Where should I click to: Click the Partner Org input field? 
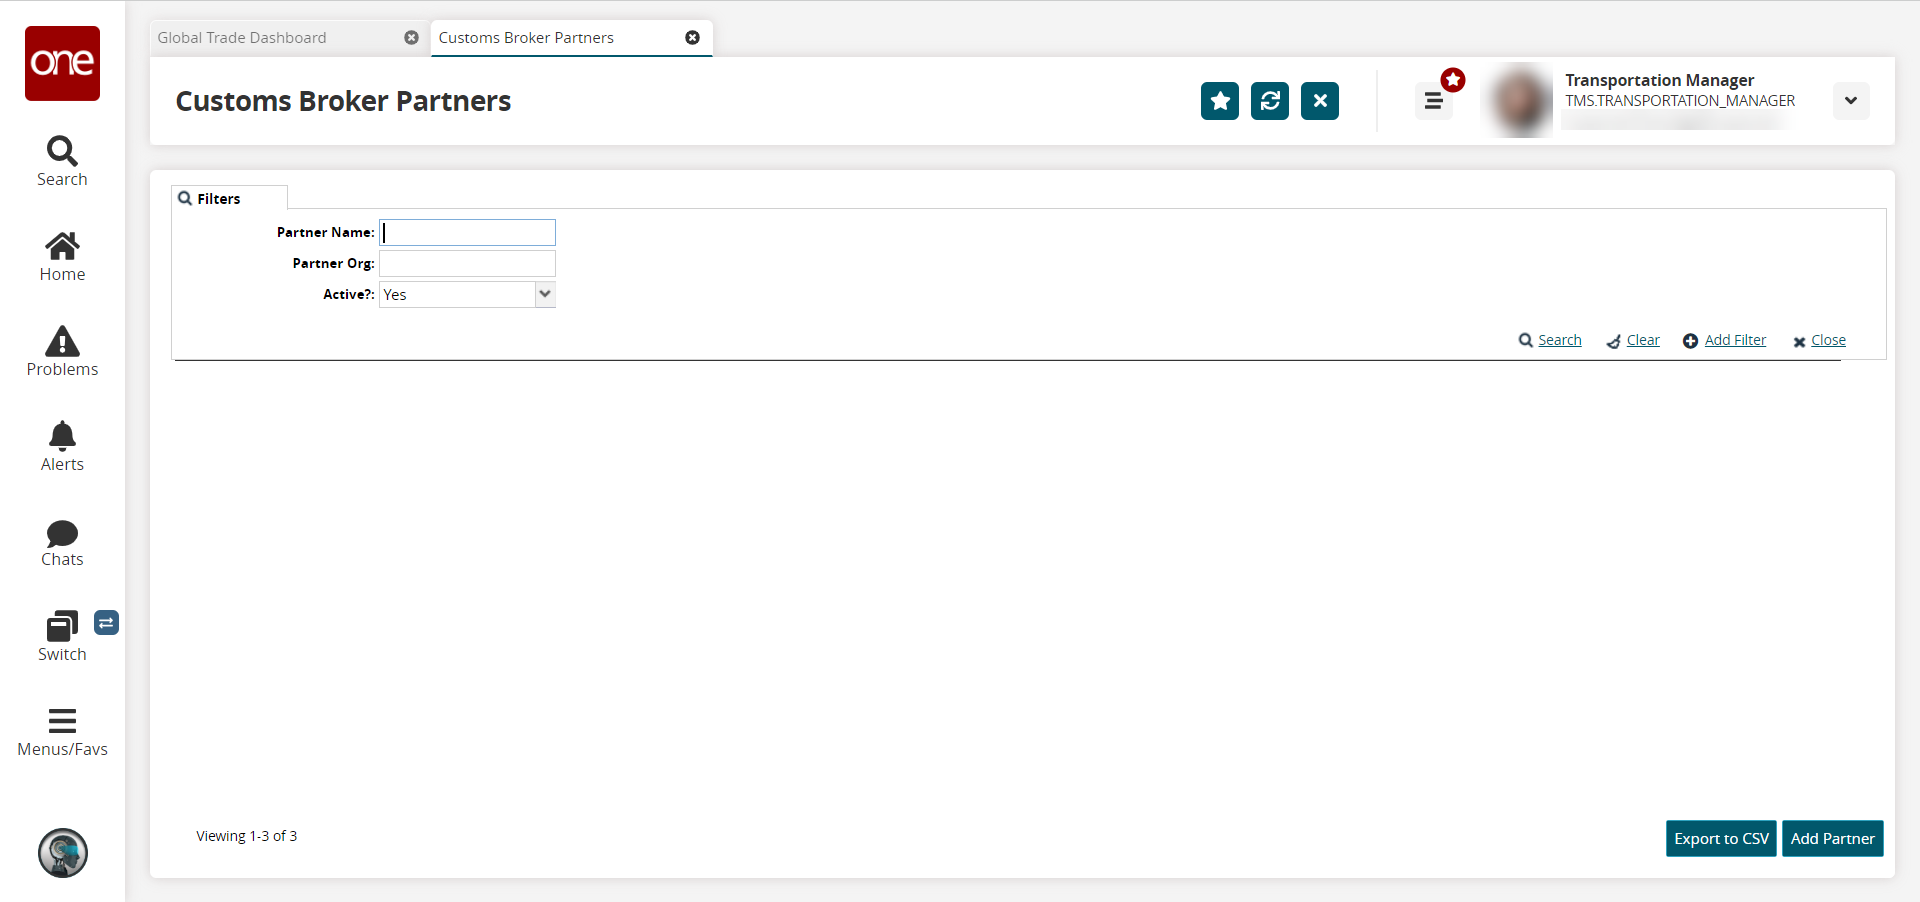pos(467,264)
